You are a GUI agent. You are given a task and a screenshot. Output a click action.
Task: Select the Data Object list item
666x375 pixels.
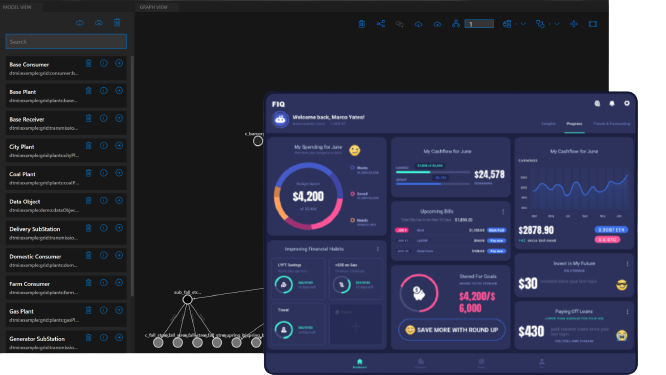pyautogui.click(x=66, y=206)
